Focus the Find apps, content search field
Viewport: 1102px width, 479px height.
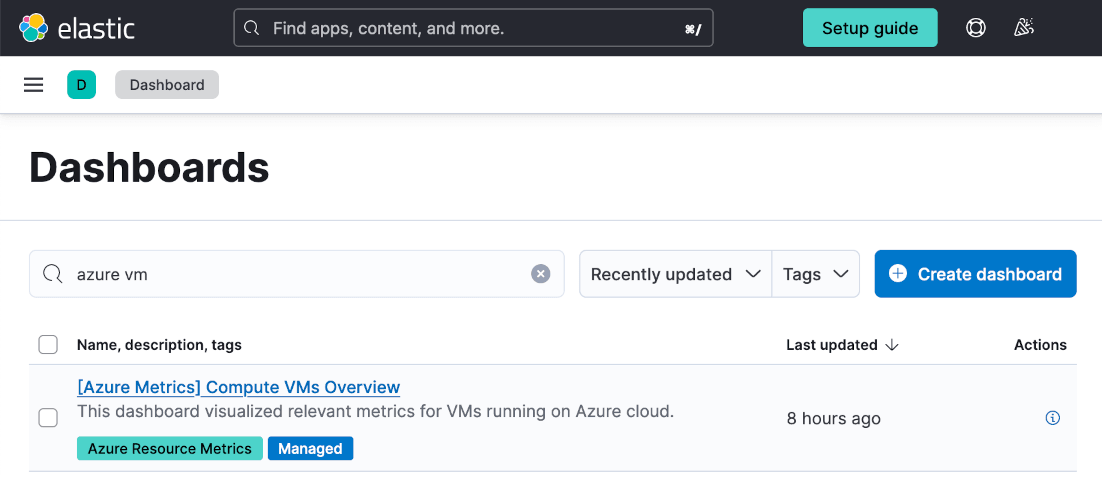click(470, 28)
